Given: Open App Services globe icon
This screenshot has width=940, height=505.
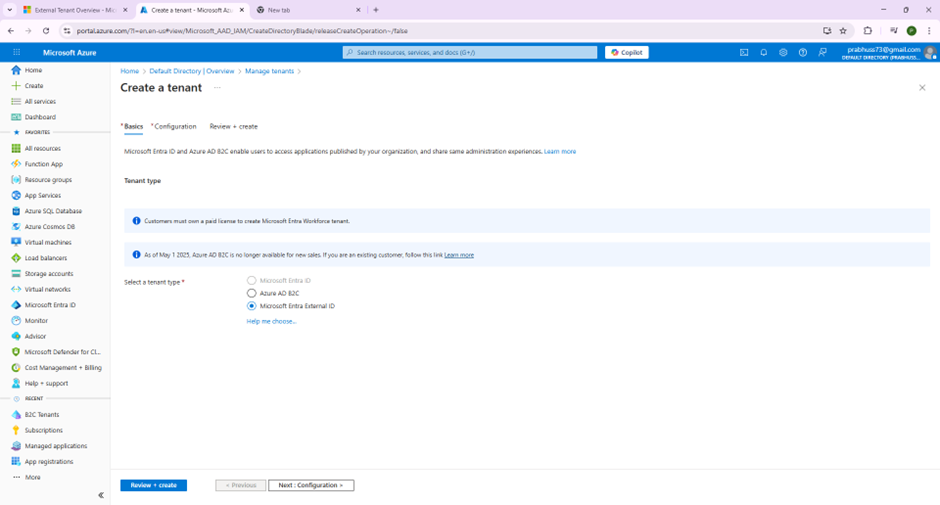Looking at the screenshot, I should pos(16,195).
